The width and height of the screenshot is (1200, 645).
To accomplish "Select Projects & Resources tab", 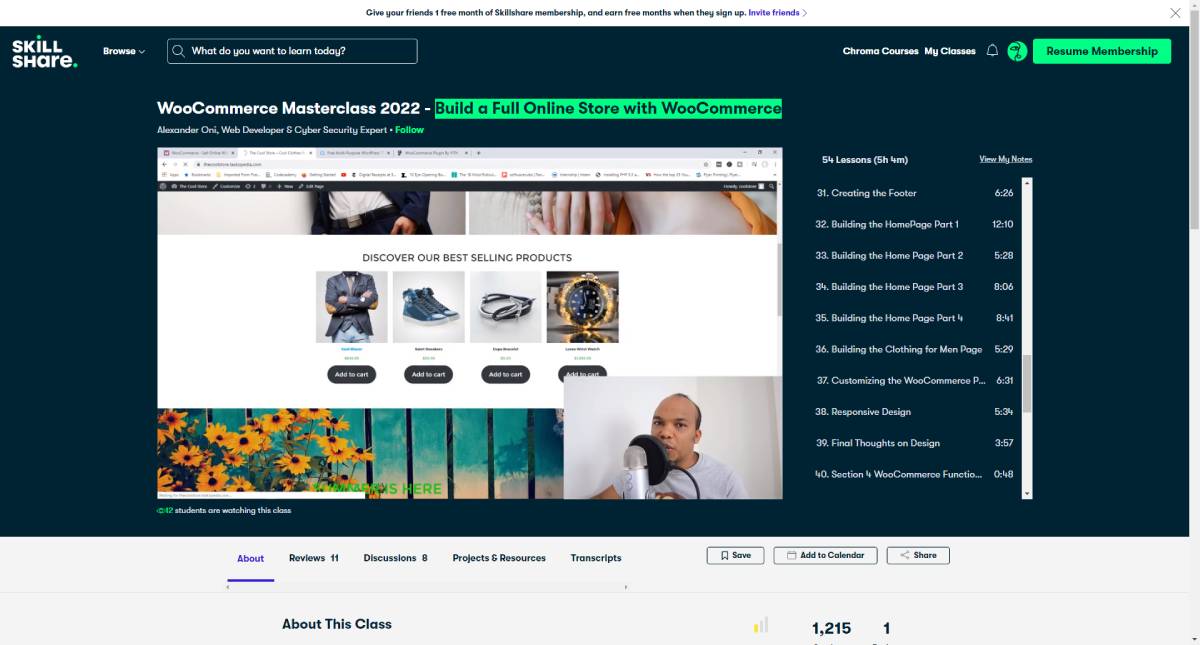I will pos(499,558).
